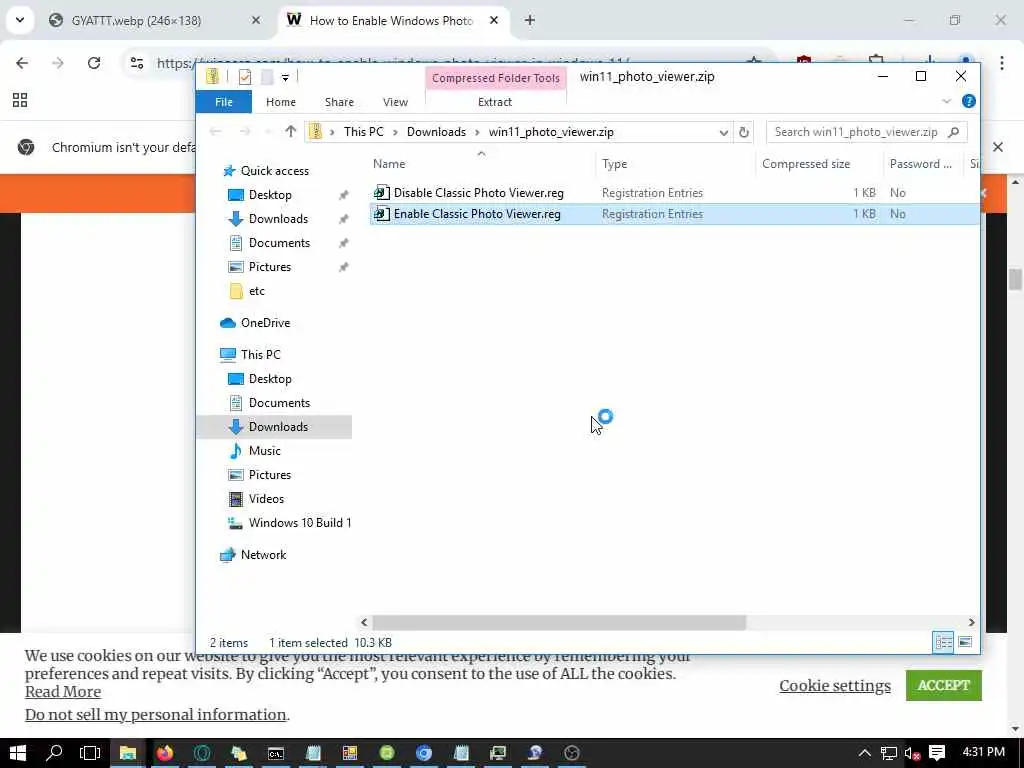
Task: Open pinned Desktop under Quick access
Action: click(270, 195)
